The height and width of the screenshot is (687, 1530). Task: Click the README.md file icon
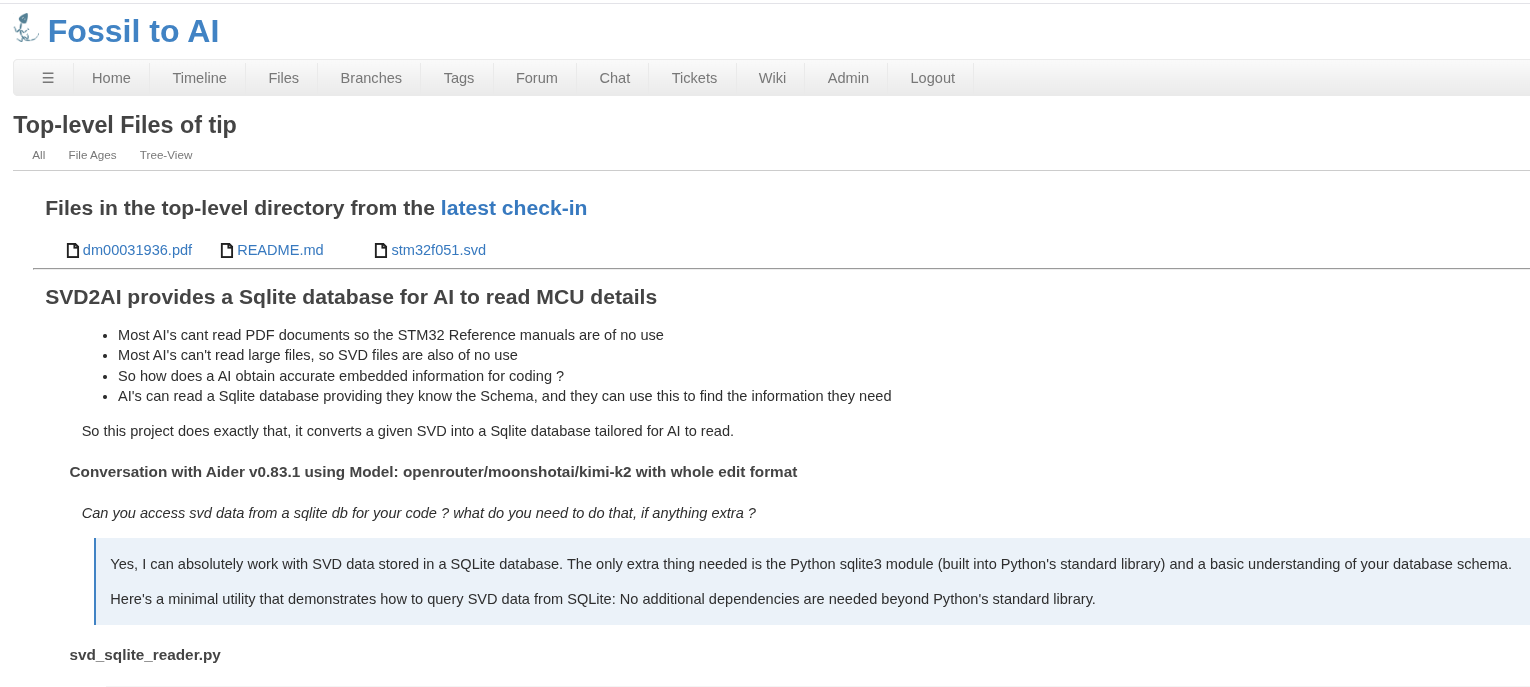click(226, 251)
